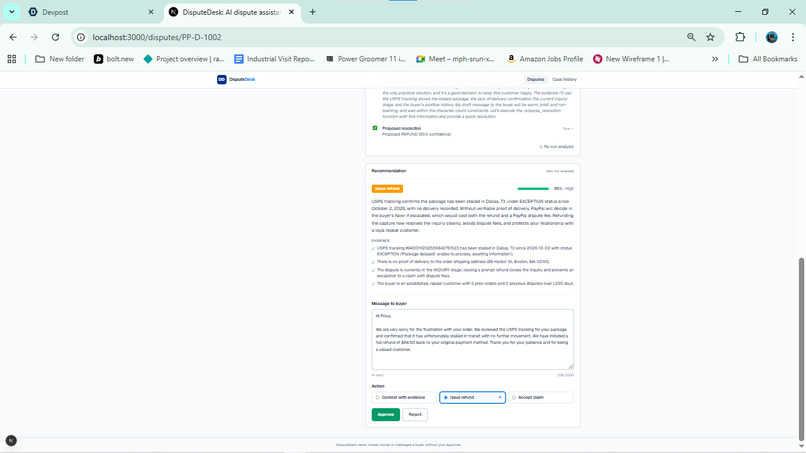Viewport: 806px width, 453px height.
Task: Open the Meet mph-srun bookmark
Action: click(455, 59)
